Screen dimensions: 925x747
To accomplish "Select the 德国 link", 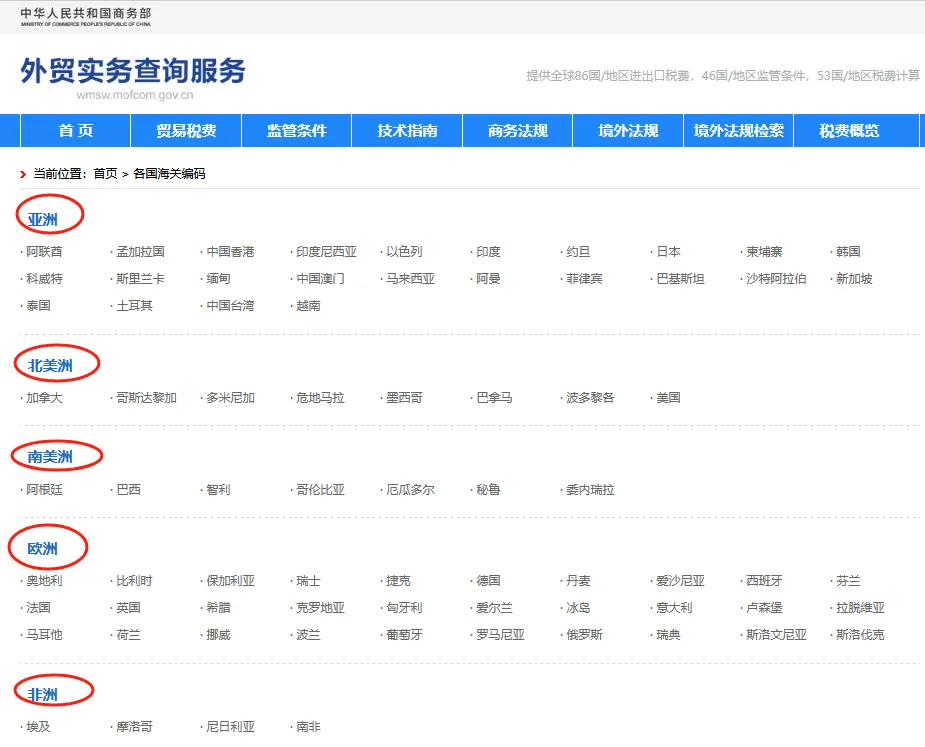I will (x=488, y=581).
